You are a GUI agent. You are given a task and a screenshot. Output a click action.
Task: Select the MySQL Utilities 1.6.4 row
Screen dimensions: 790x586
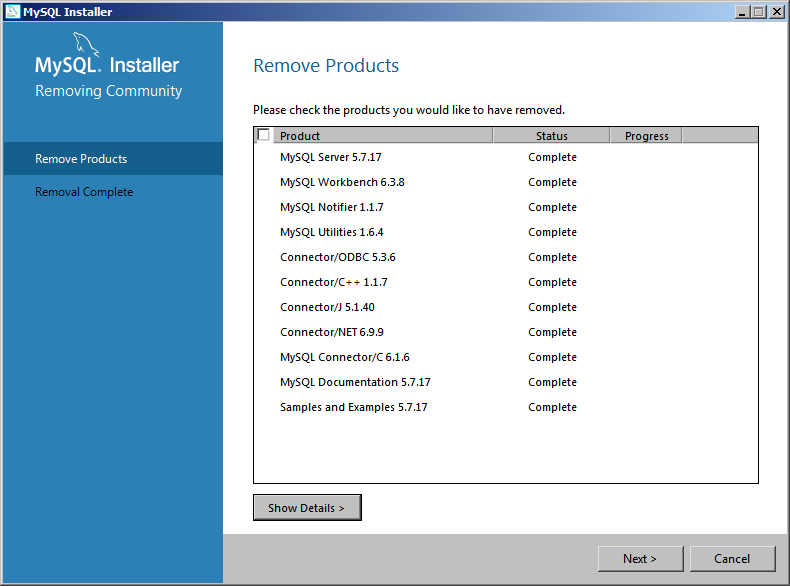[506, 232]
